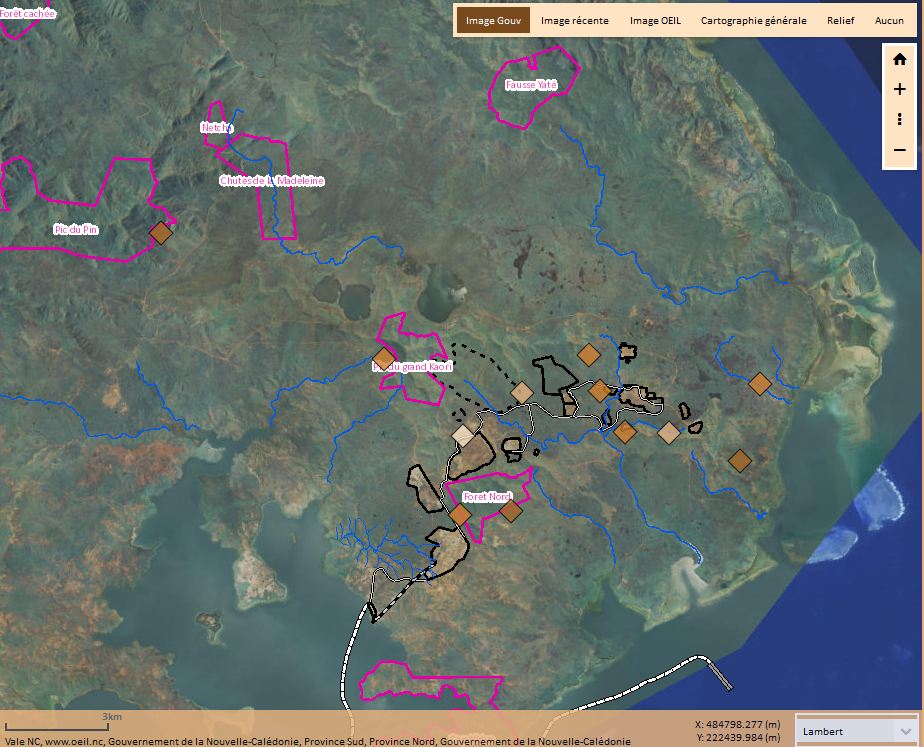Click the home extent button
Viewport: 924px width, 747px height.
pos(899,60)
